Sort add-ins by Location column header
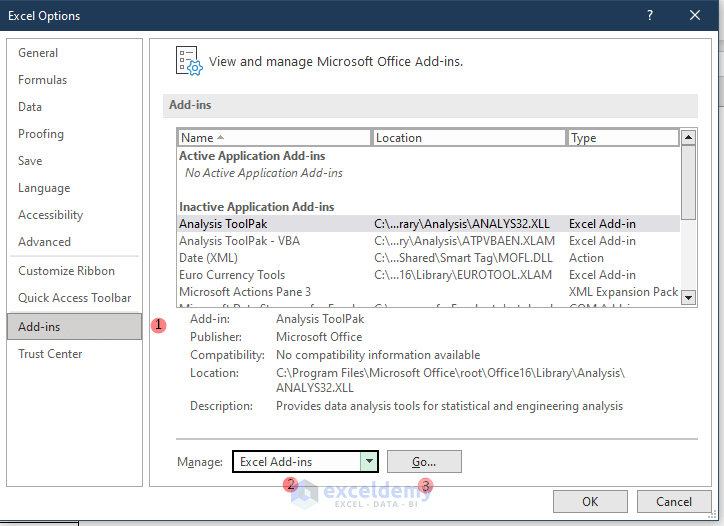 469,138
